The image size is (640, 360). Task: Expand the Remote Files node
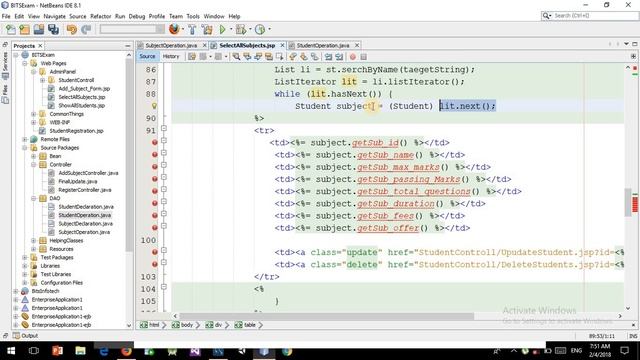pos(25,139)
